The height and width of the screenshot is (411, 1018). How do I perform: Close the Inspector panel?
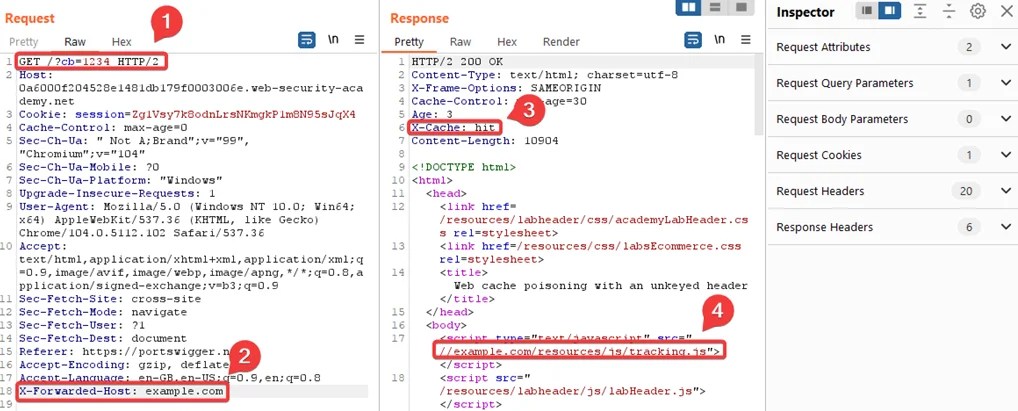click(x=1006, y=11)
